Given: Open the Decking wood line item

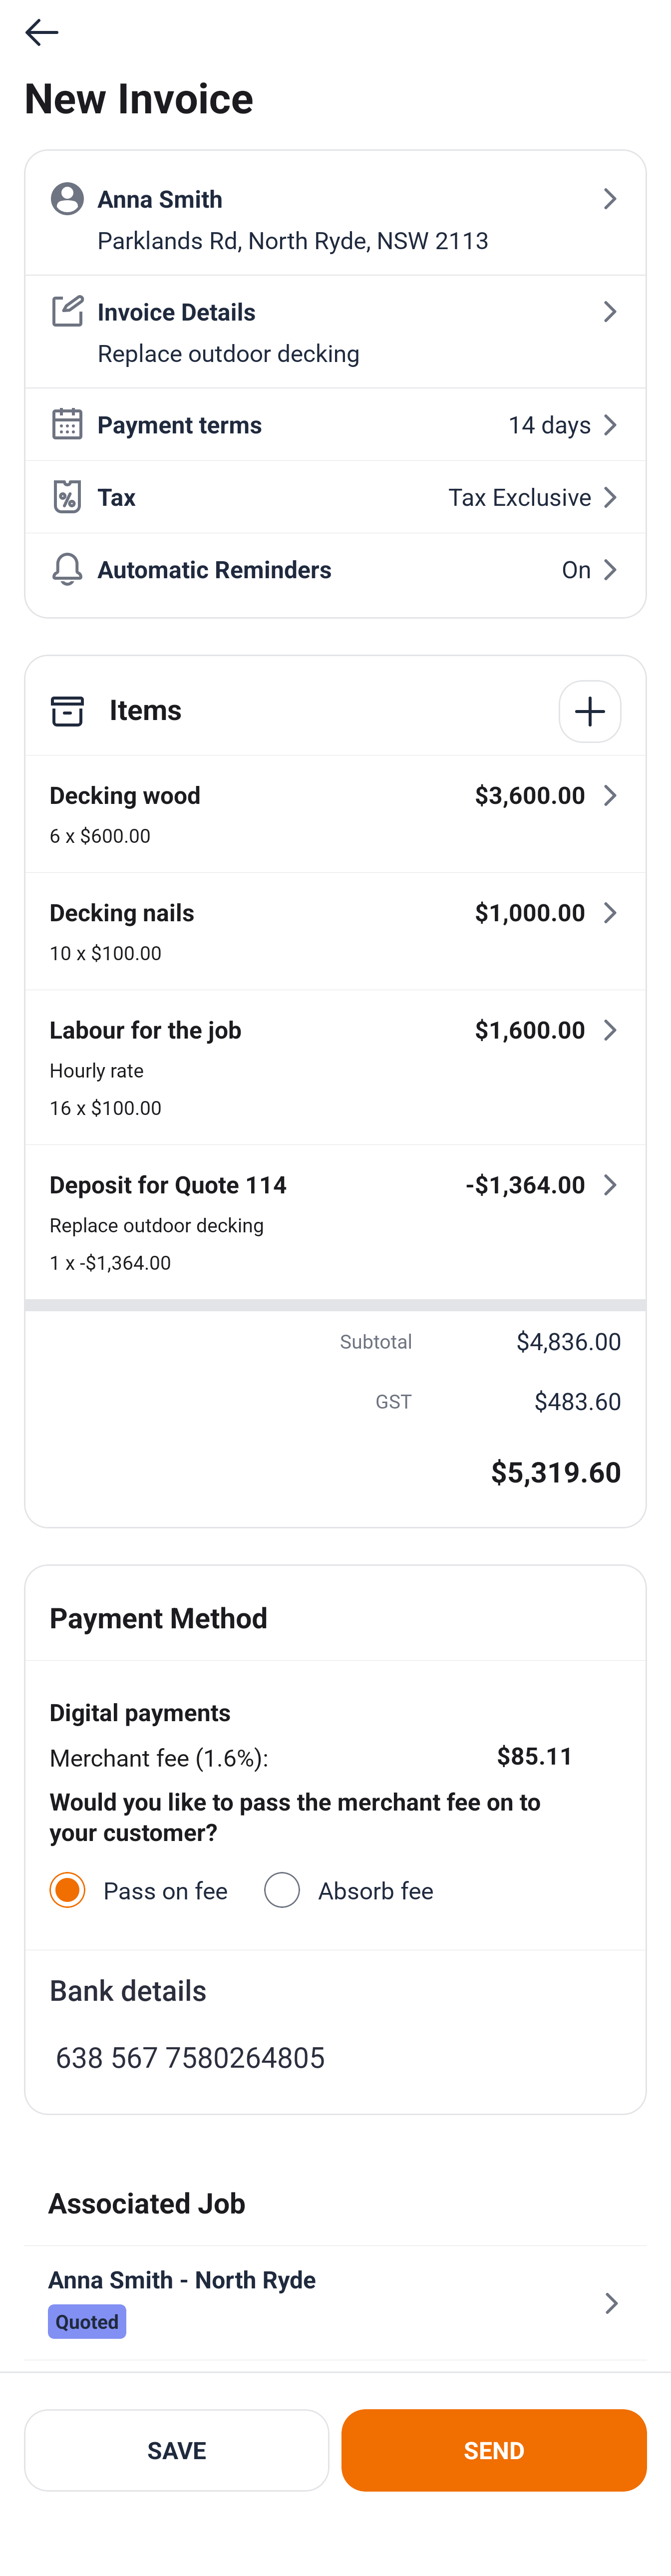Looking at the screenshot, I should [334, 813].
